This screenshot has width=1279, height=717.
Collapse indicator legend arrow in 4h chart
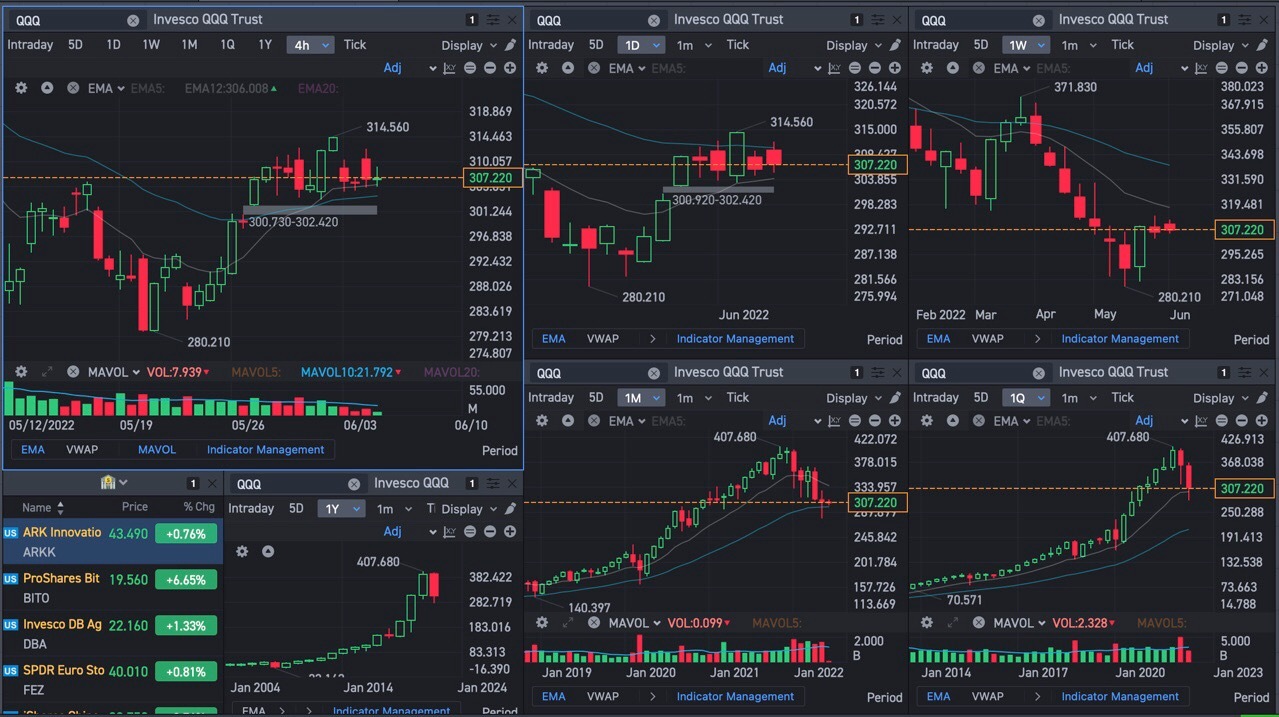(46, 88)
